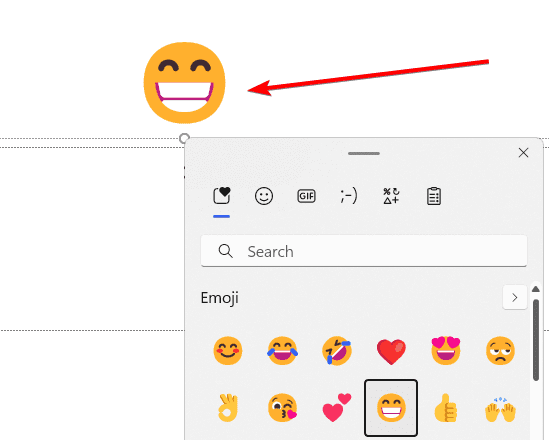Open the Clipboard history tab
Screen dimensions: 549x440
(434, 196)
